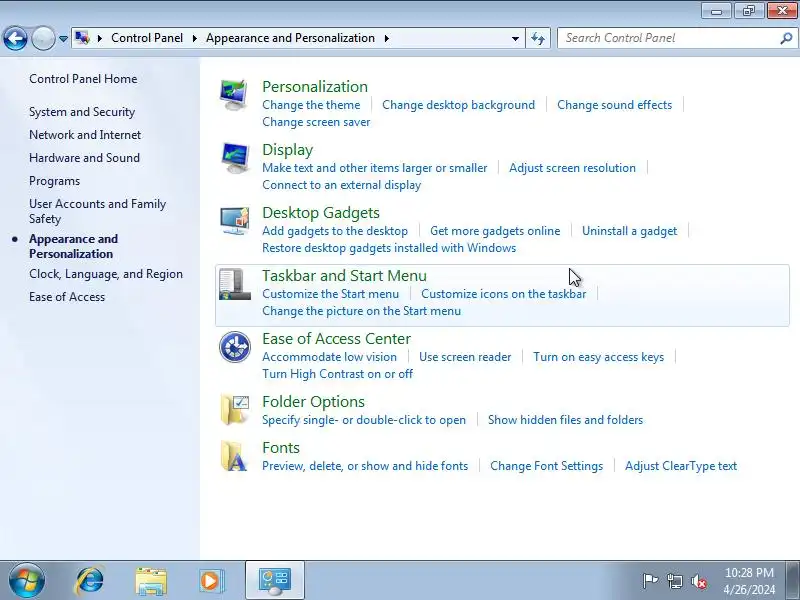800x600 pixels.
Task: Click Show hidden files and folders
Action: click(x=565, y=420)
